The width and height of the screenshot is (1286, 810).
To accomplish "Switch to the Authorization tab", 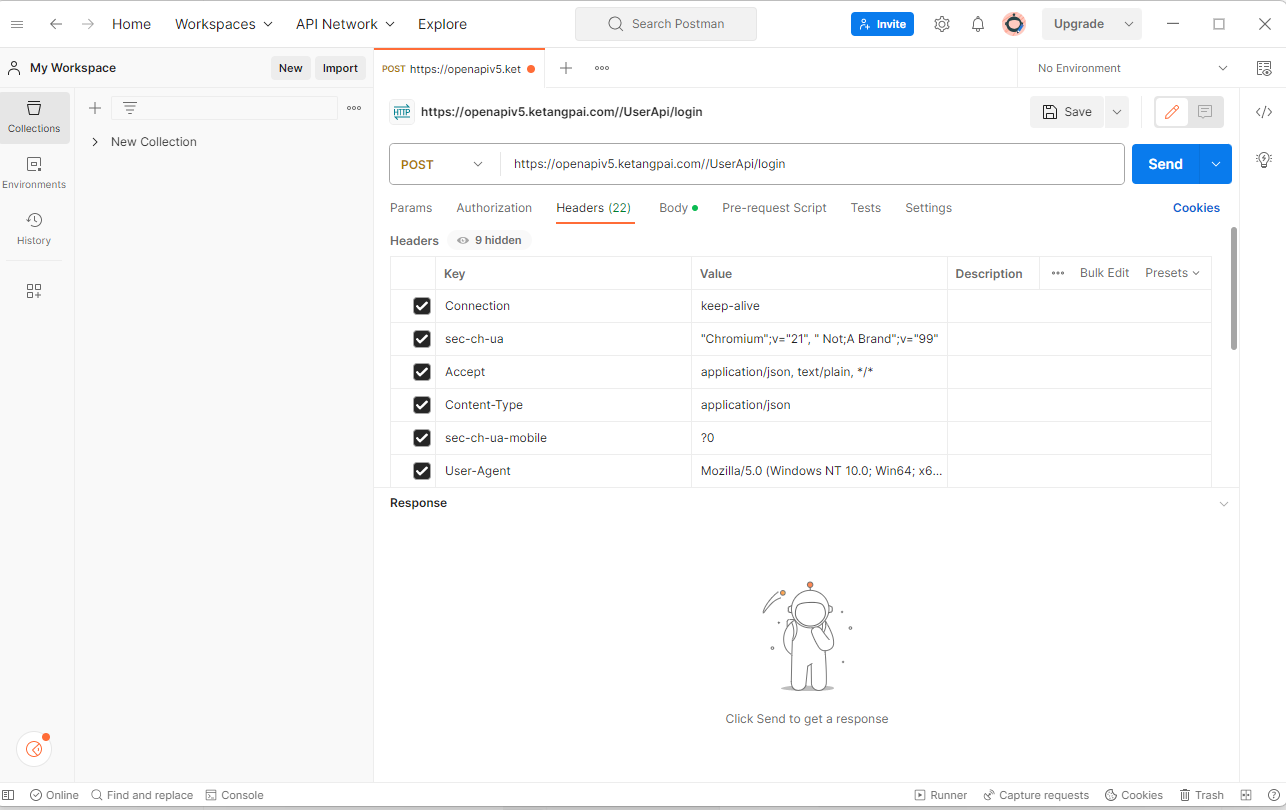I will tap(494, 208).
